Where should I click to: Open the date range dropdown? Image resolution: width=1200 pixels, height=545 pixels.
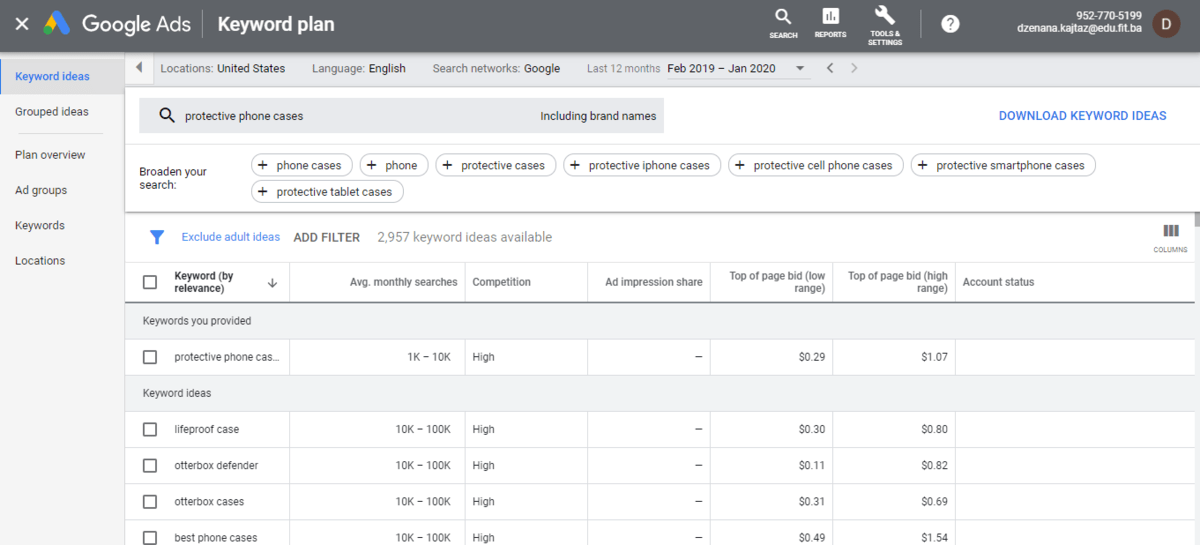point(737,68)
